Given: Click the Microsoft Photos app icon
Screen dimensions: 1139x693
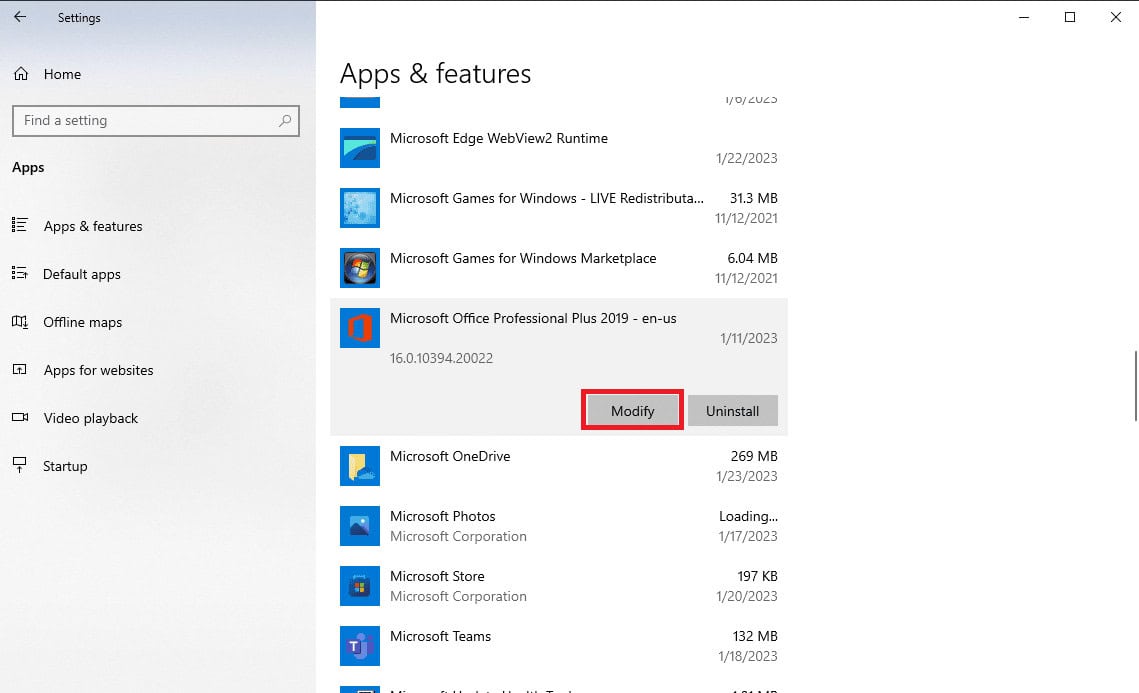Looking at the screenshot, I should click(360, 526).
